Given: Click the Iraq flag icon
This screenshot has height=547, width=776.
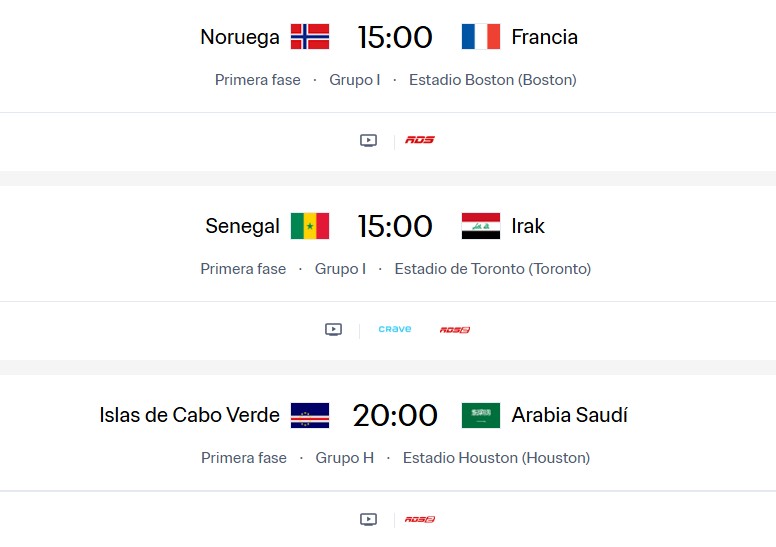Looking at the screenshot, I should point(480,226).
